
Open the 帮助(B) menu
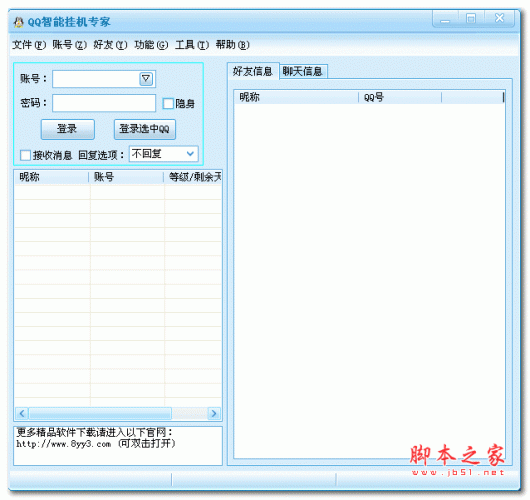click(233, 45)
